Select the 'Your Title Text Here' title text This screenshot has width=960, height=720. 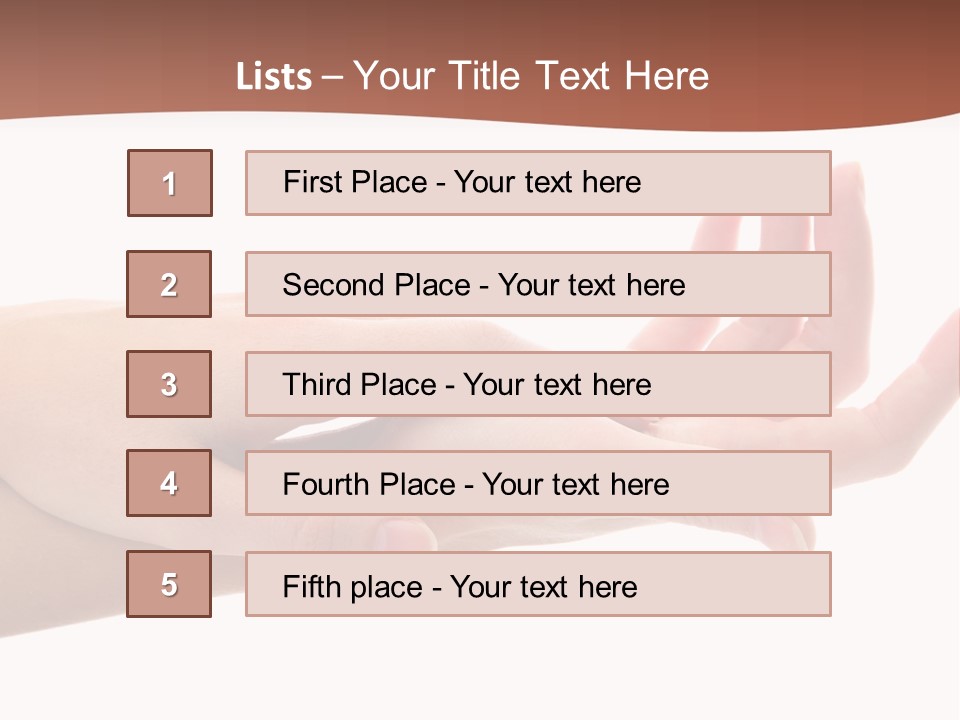point(531,76)
